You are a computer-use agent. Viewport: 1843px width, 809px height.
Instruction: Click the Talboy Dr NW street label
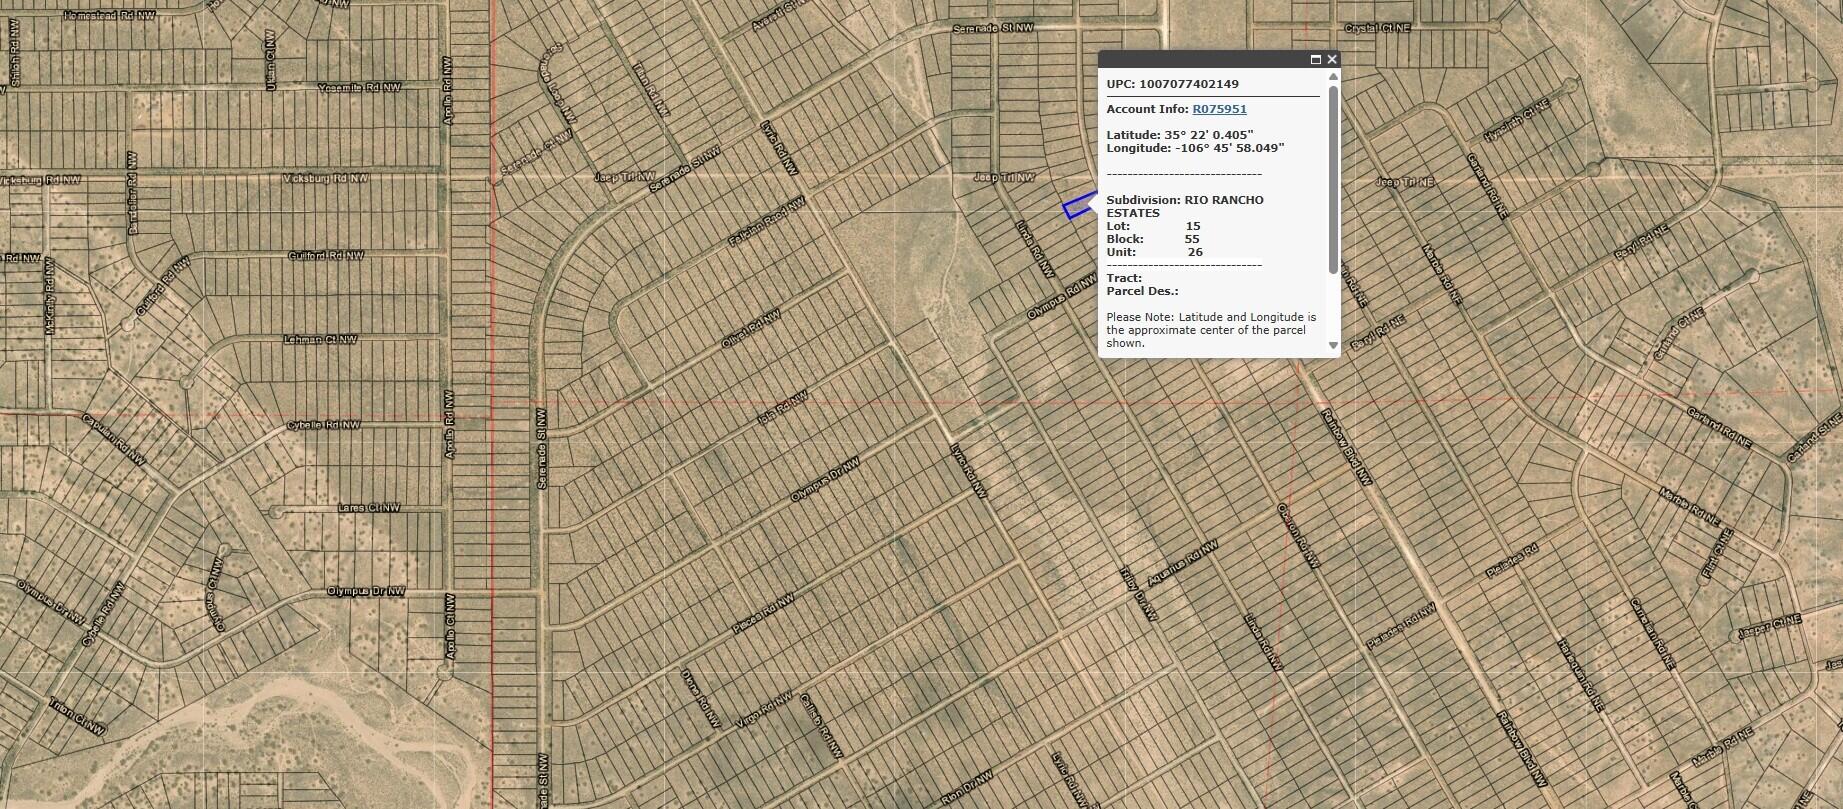point(1137,596)
